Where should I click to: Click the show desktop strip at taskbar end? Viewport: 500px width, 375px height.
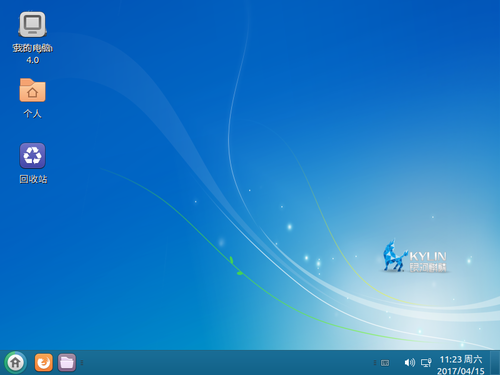(495, 363)
